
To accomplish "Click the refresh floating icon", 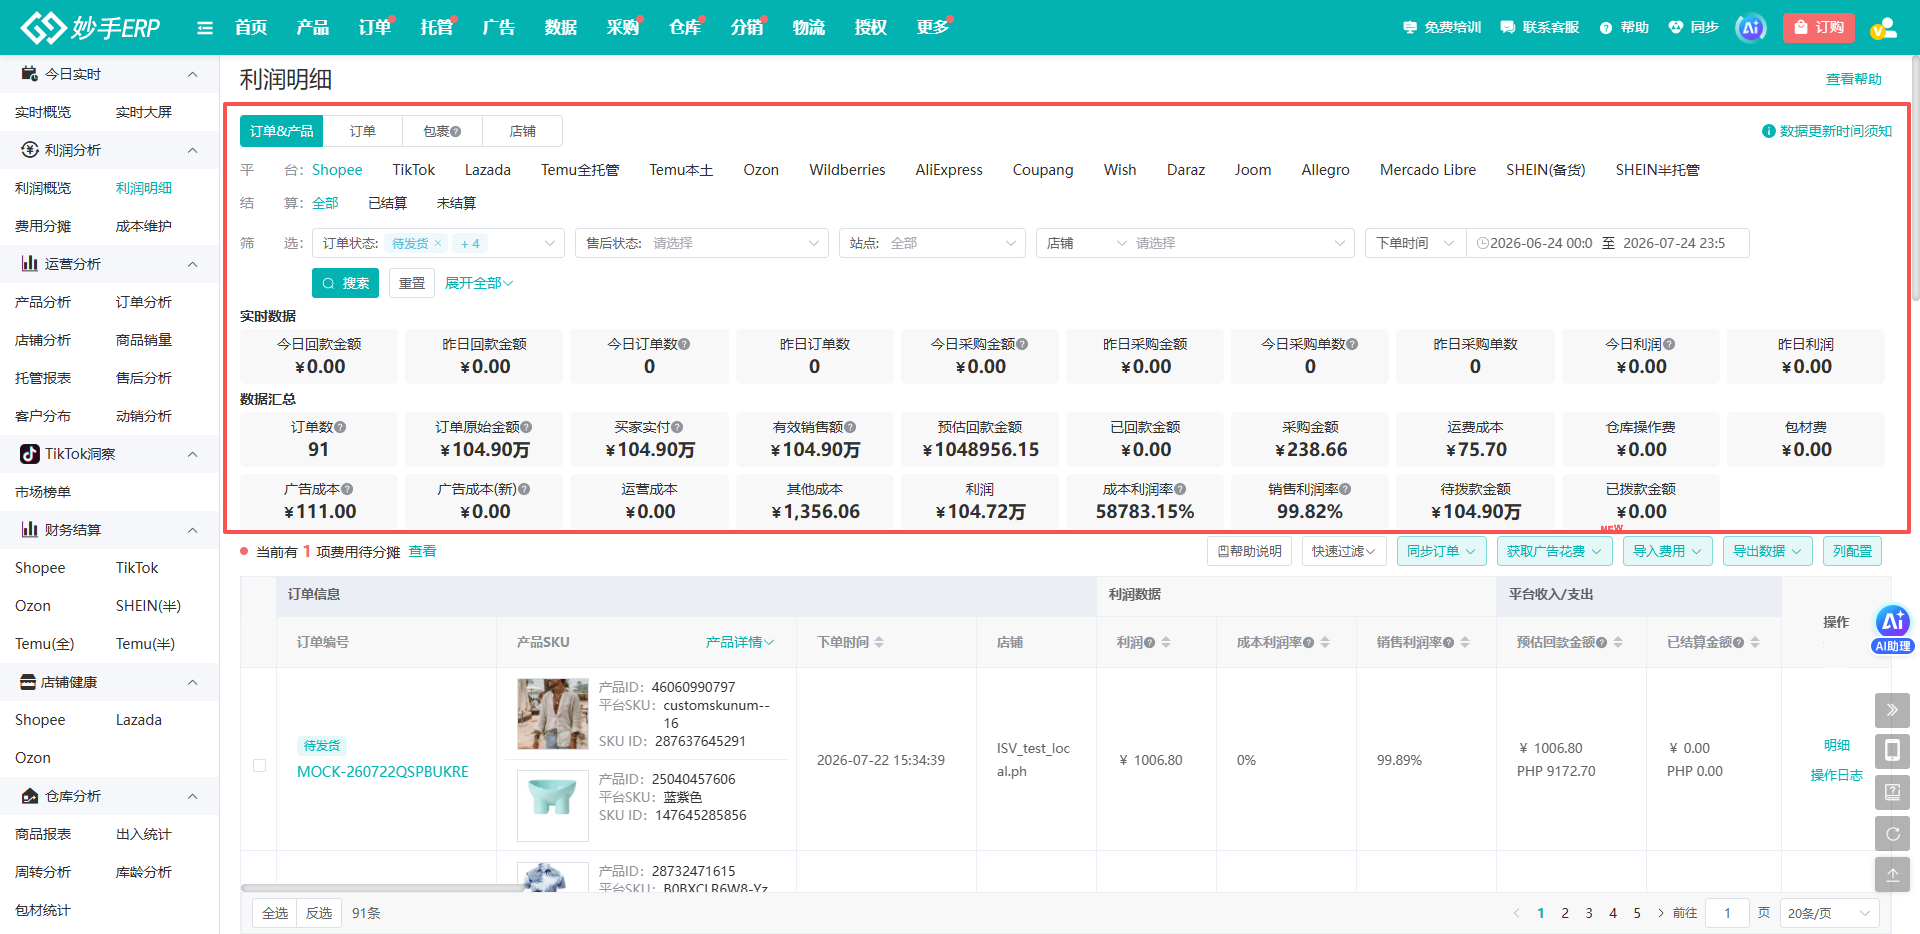I will [x=1892, y=833].
